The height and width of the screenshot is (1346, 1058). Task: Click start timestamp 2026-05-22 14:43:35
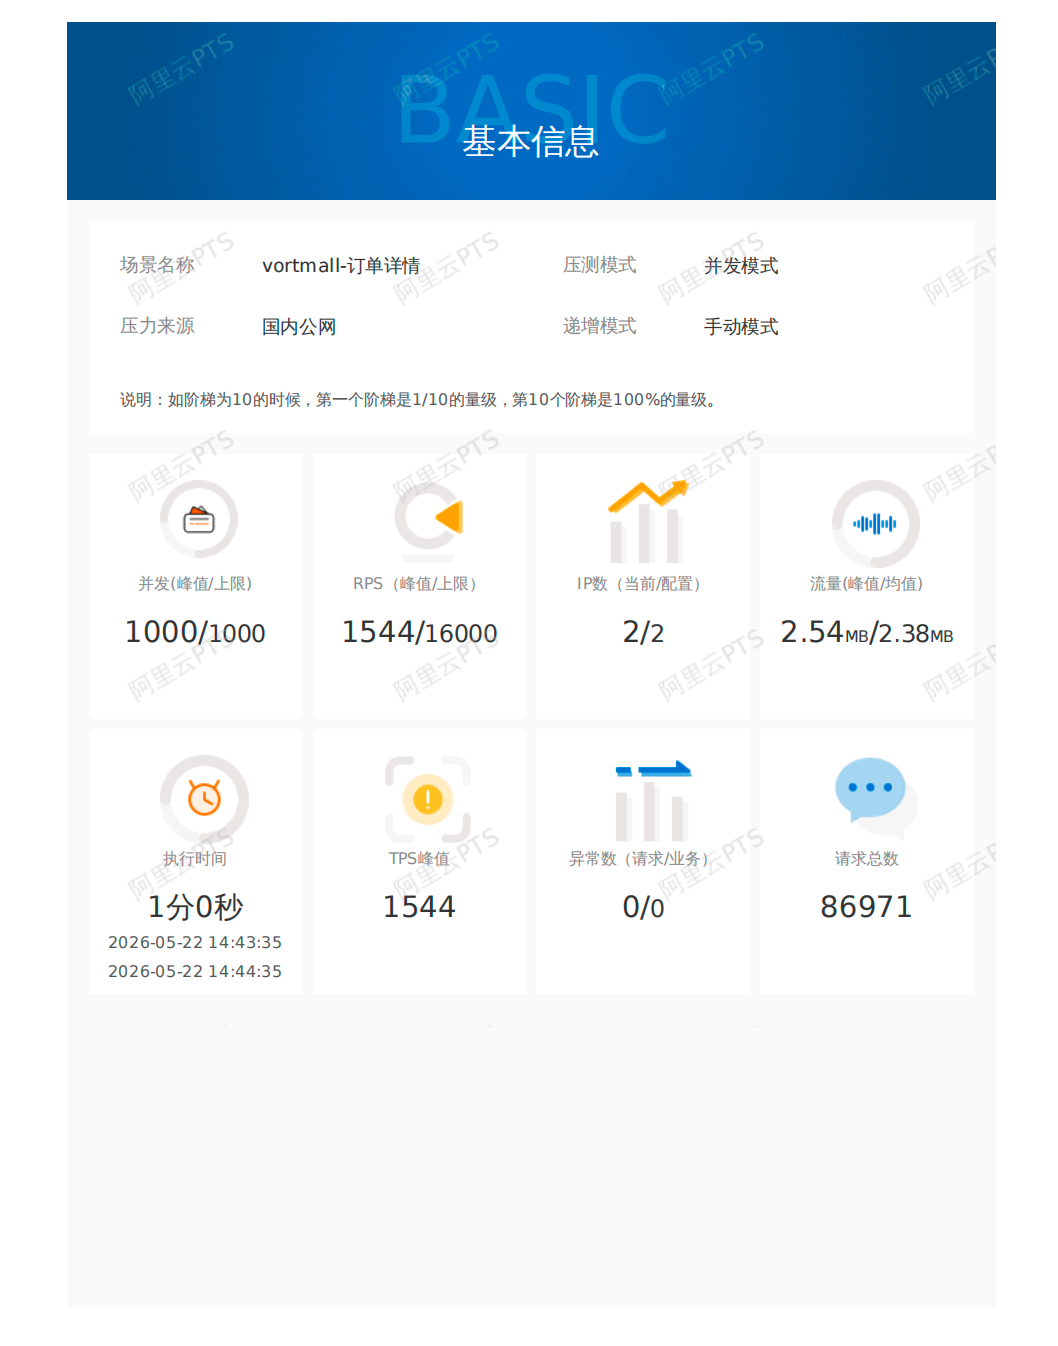pyautogui.click(x=195, y=942)
